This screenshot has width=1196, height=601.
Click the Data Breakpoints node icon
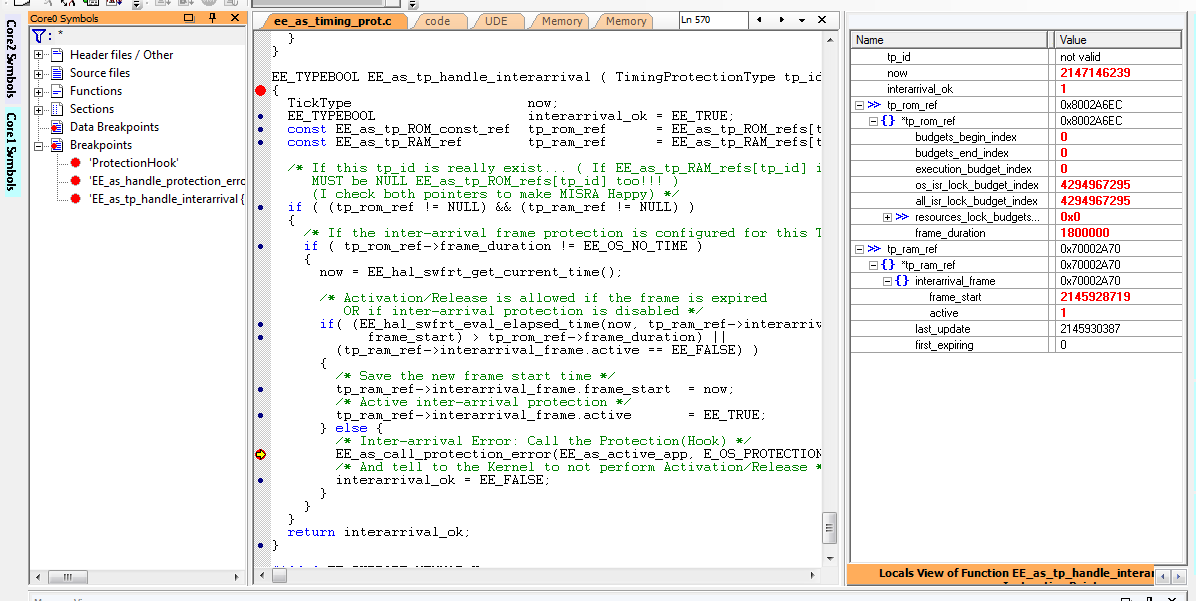pyautogui.click(x=56, y=127)
